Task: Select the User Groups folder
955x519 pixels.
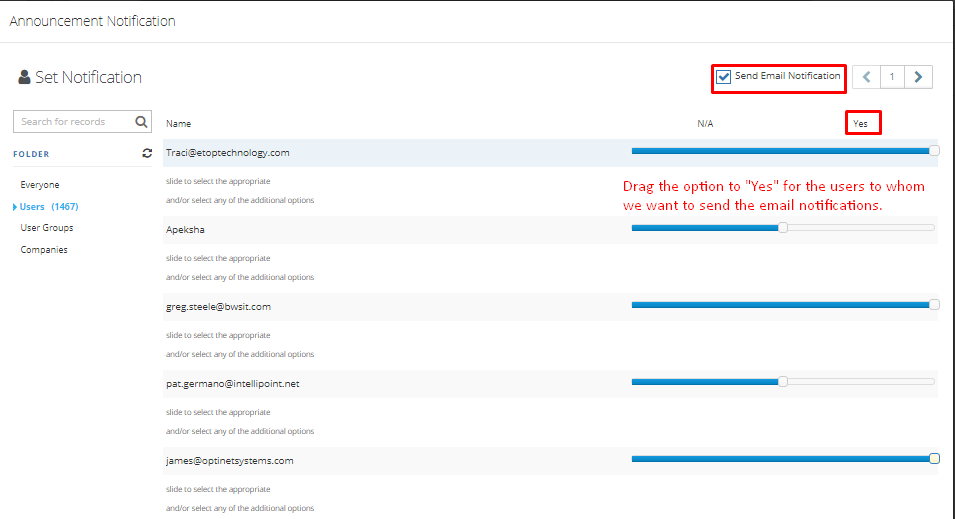Action: point(46,227)
